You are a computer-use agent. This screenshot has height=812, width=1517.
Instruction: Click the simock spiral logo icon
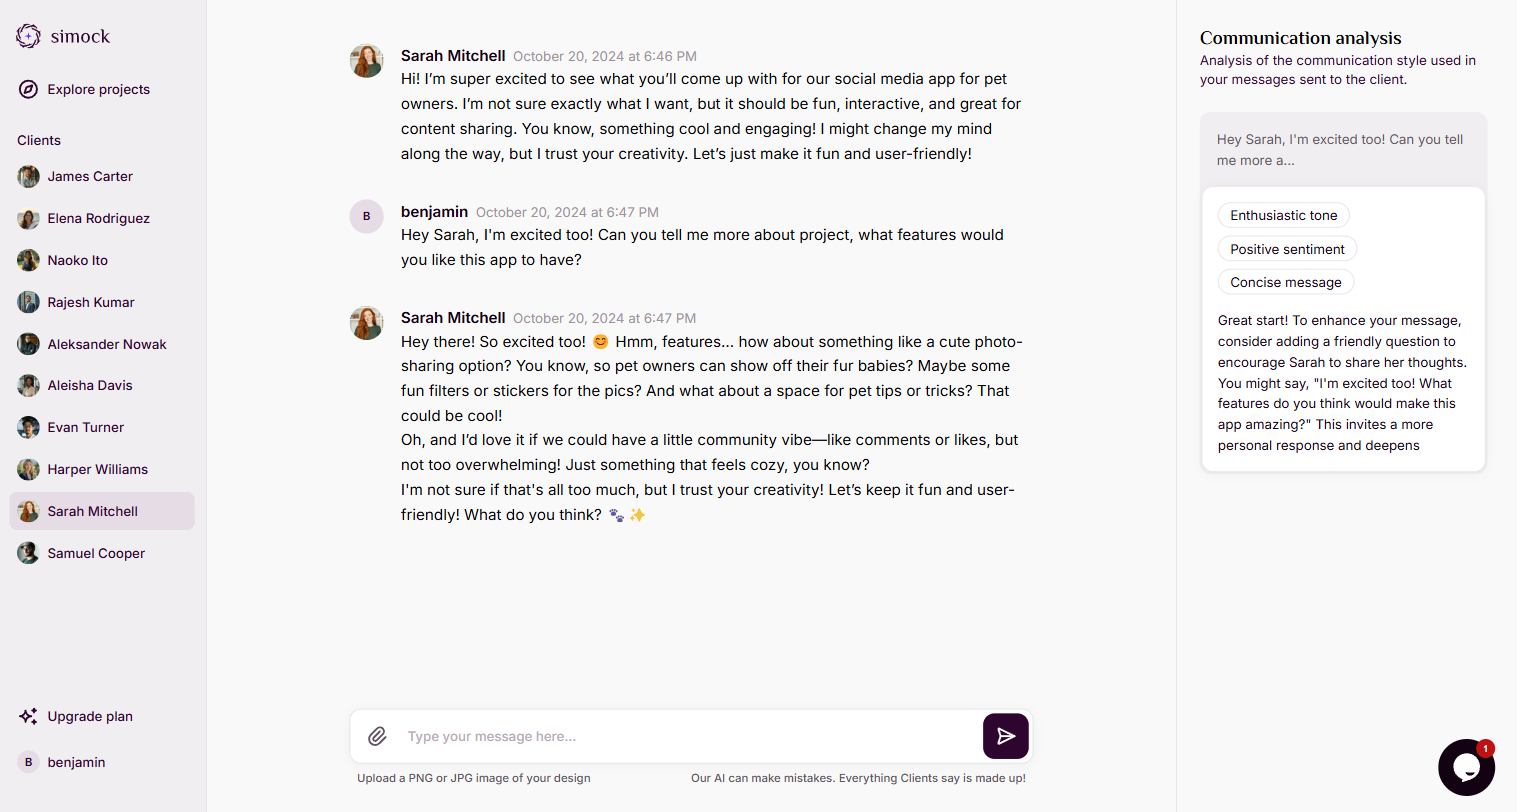28,36
